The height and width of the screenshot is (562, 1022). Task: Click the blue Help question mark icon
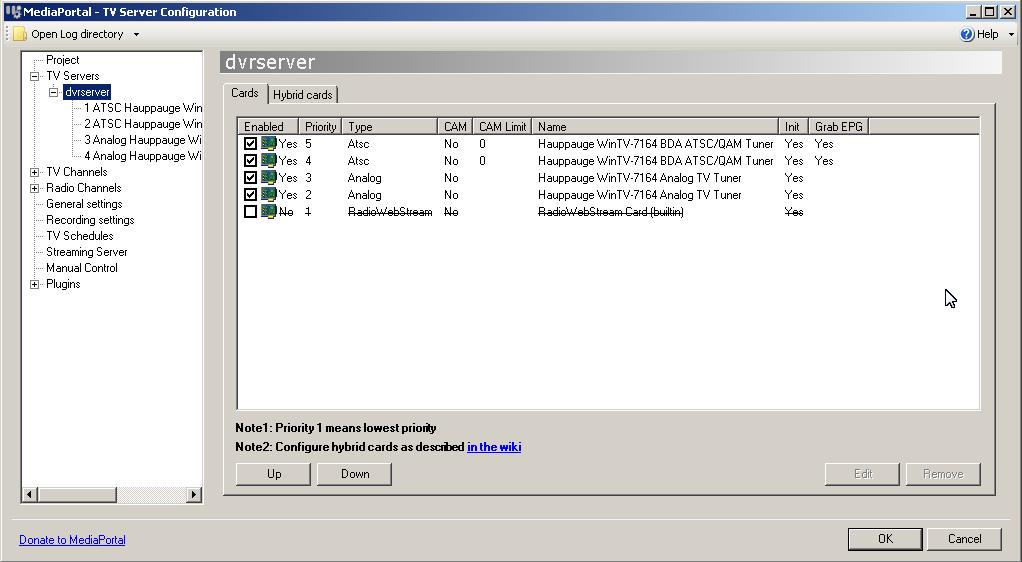coord(967,34)
